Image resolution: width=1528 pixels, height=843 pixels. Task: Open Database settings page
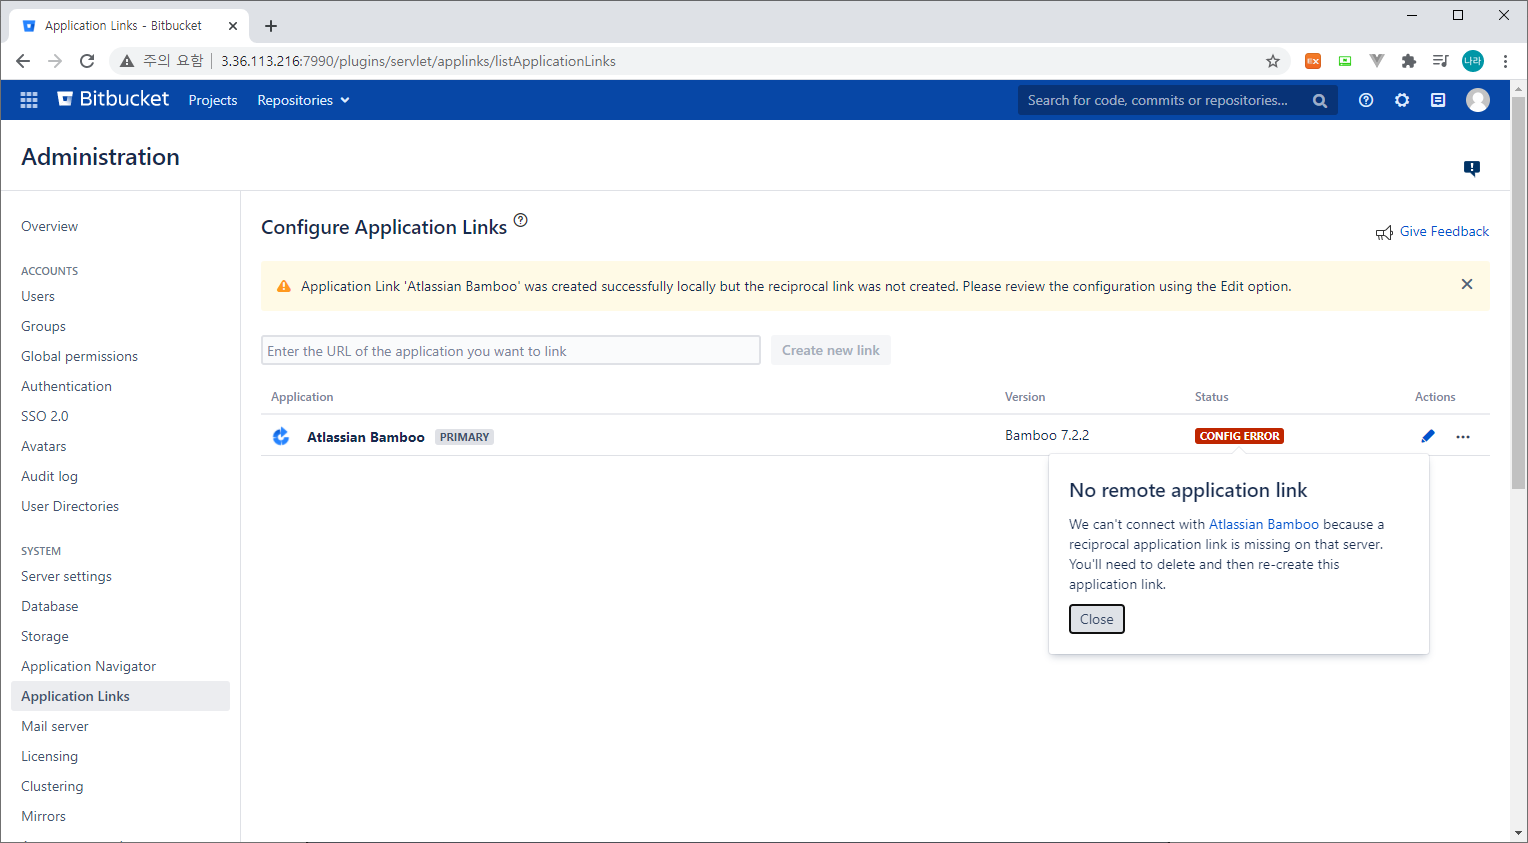[x=49, y=606]
